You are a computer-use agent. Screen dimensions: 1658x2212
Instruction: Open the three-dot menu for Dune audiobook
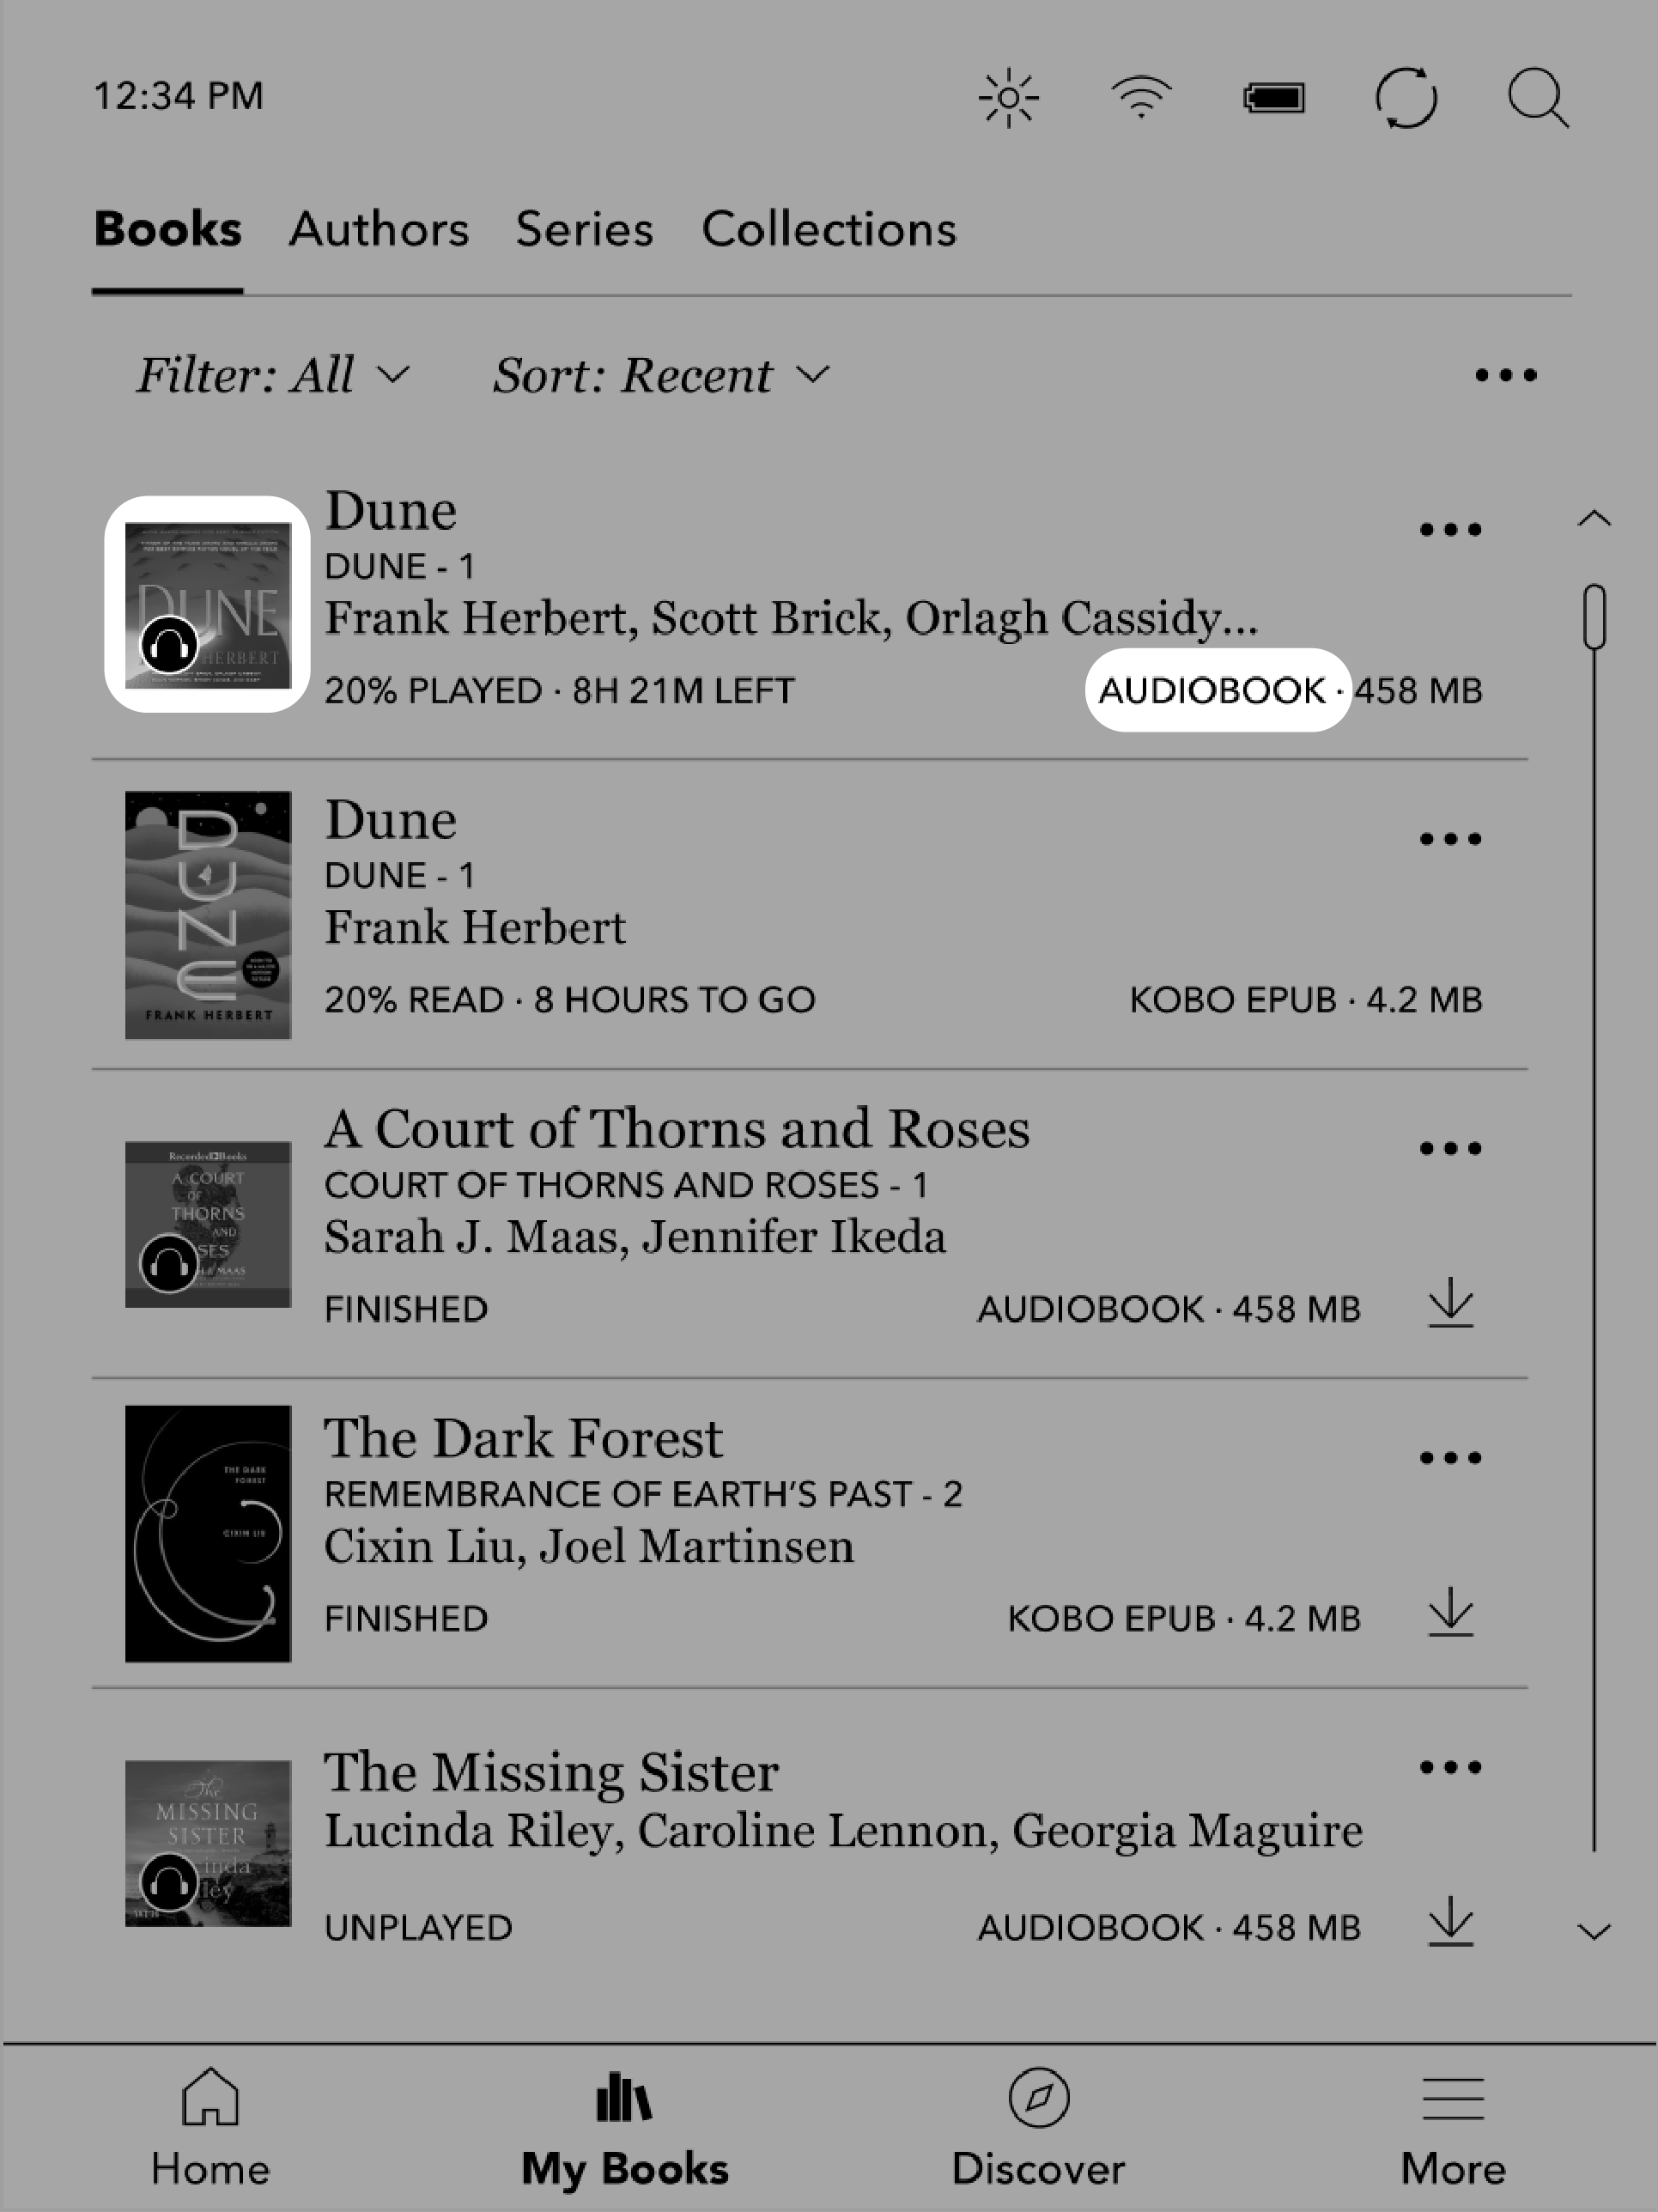(x=1453, y=532)
